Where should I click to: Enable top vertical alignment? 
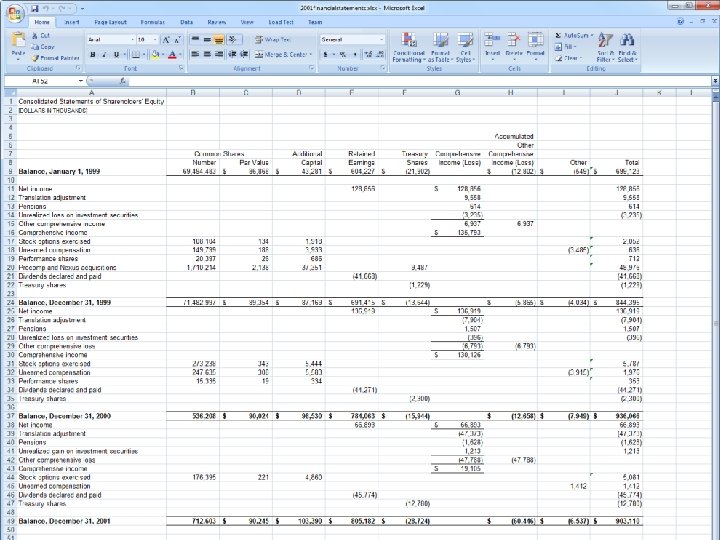(195, 40)
